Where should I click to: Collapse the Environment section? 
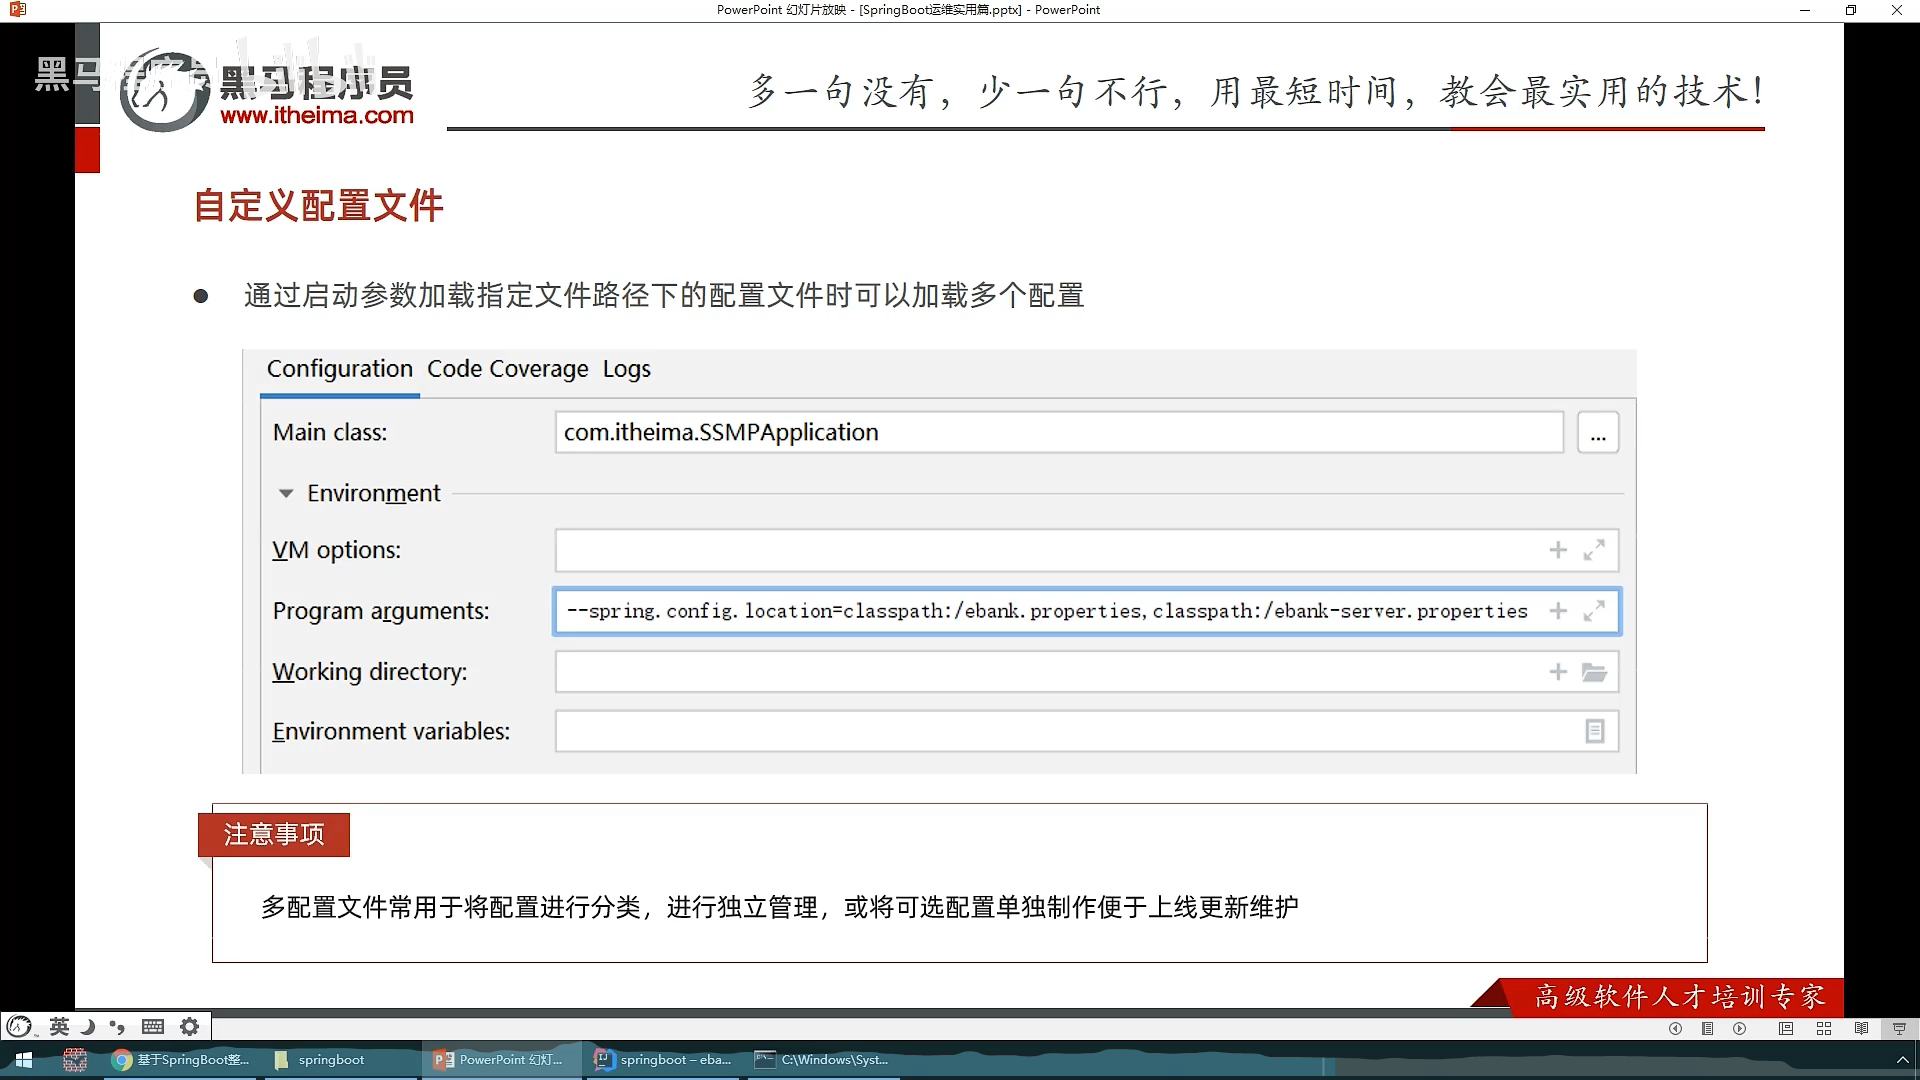click(286, 493)
